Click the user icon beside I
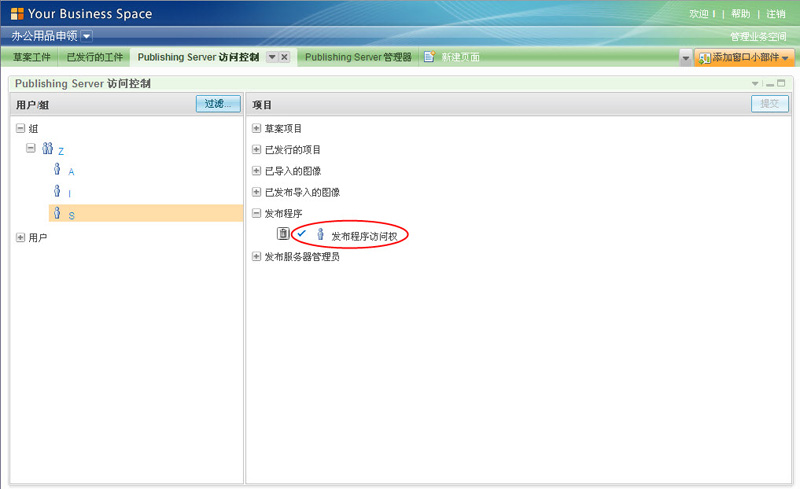The width and height of the screenshot is (800, 489). pyautogui.click(x=57, y=191)
